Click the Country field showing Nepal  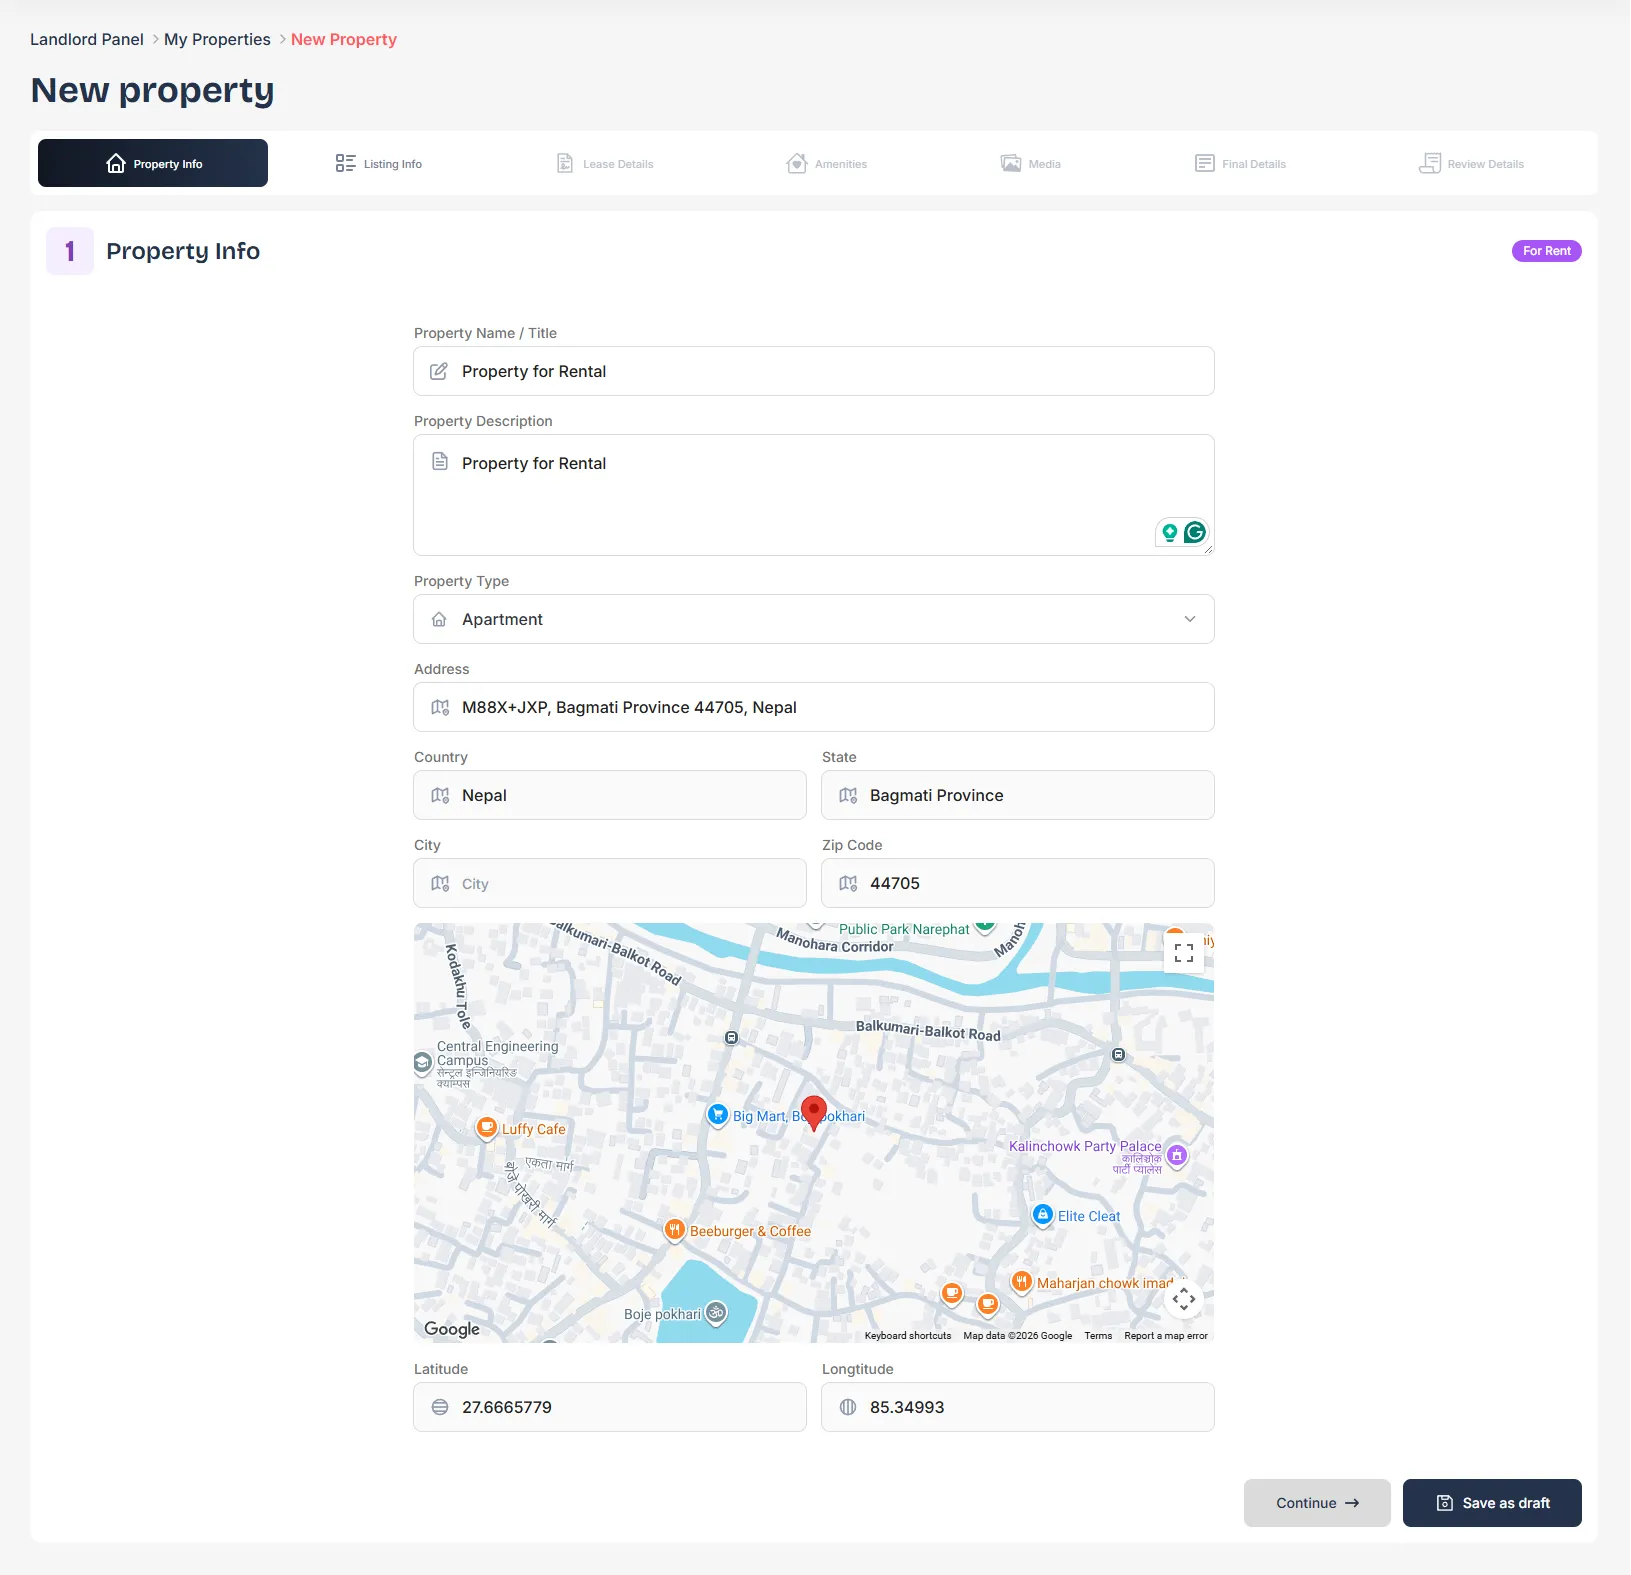(x=610, y=795)
